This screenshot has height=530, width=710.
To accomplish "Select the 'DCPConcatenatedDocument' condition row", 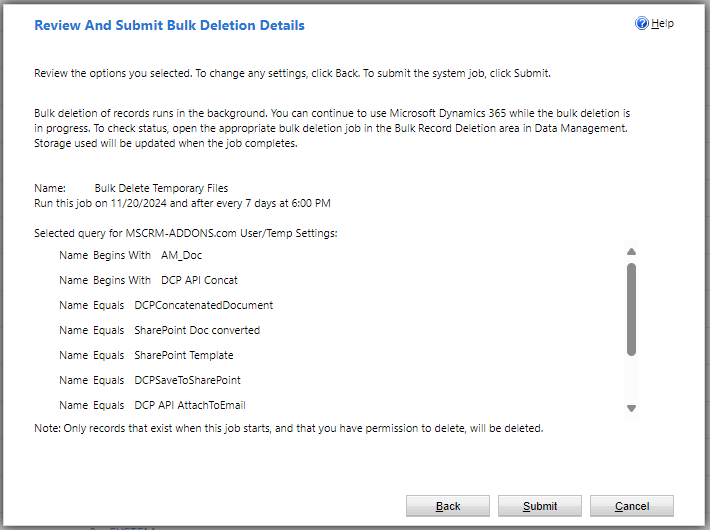I will [x=166, y=305].
